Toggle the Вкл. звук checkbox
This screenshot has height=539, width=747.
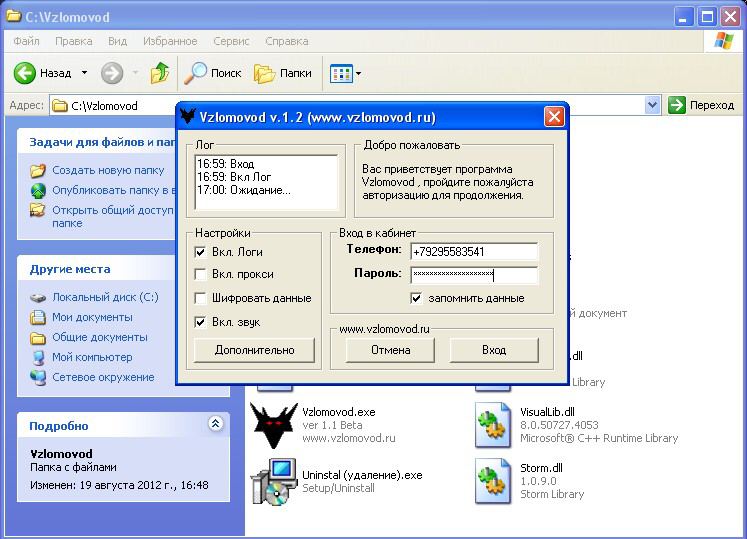[x=201, y=322]
